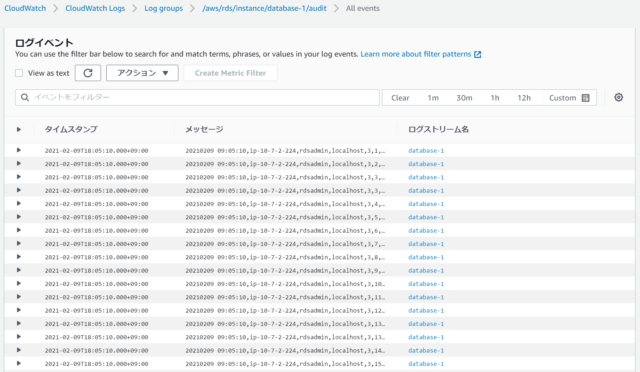Expand log event row ending localhost,3,14
Viewport: 640px width, 372px height.
pos(18,350)
